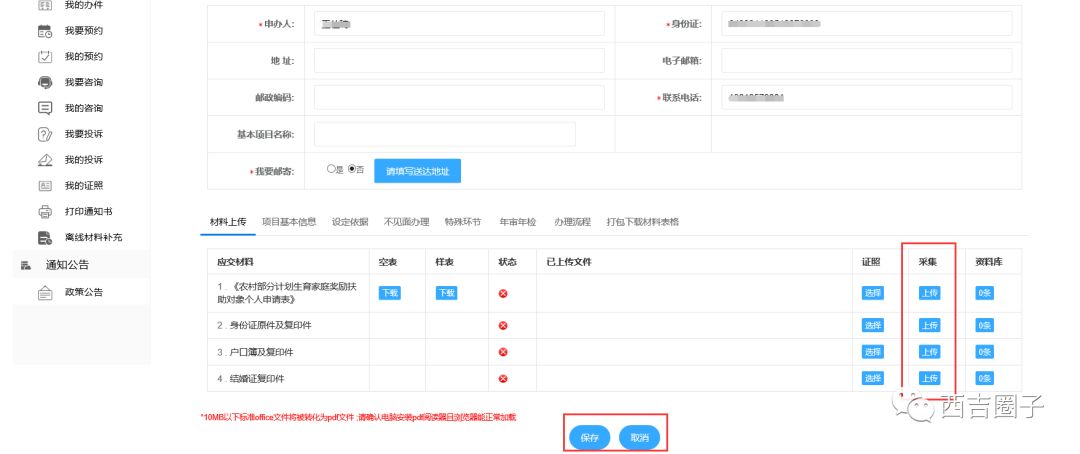Switch to 材料上传 tab
The width and height of the screenshot is (1080, 454).
coord(227,222)
